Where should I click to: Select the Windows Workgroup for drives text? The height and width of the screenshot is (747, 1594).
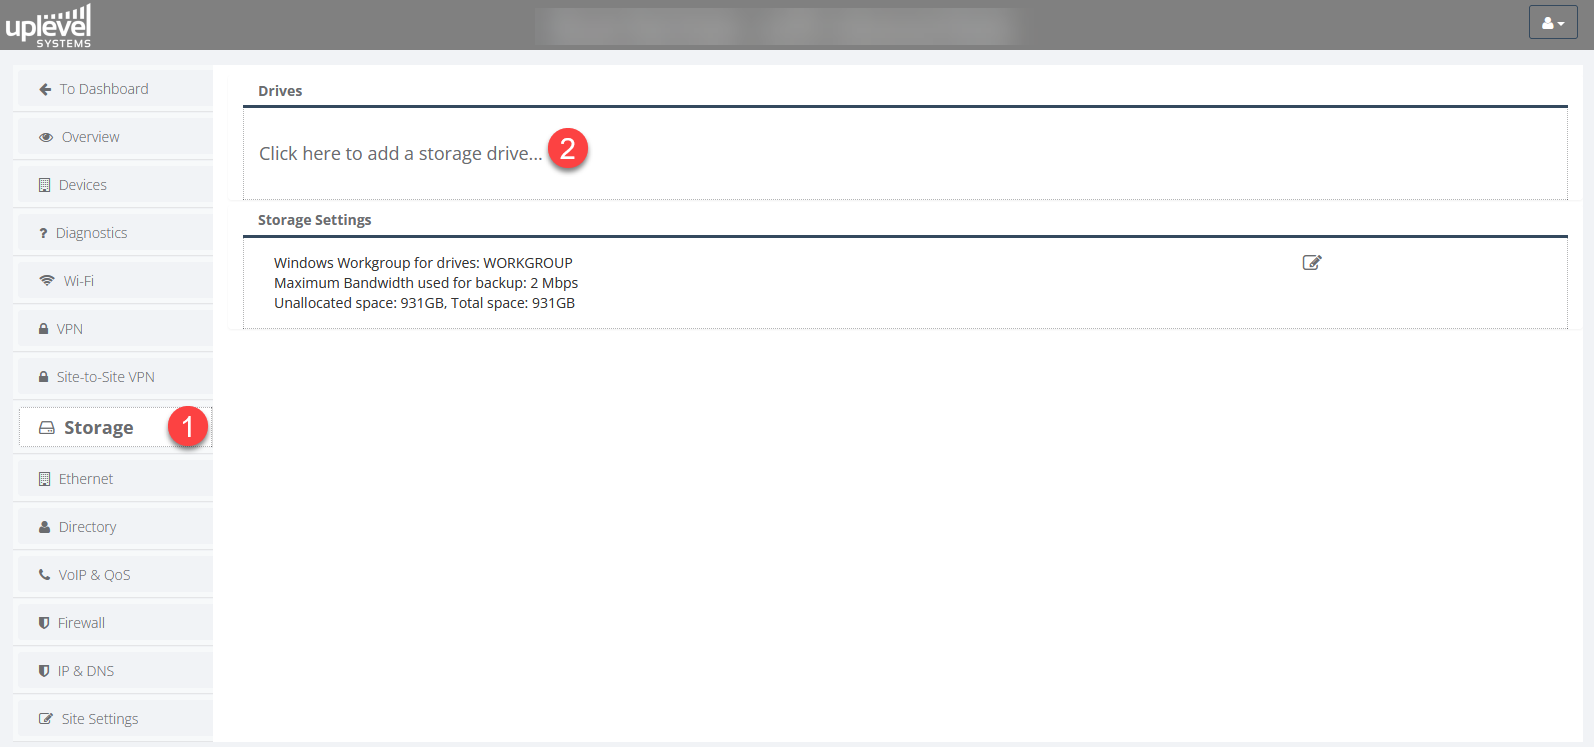(423, 263)
